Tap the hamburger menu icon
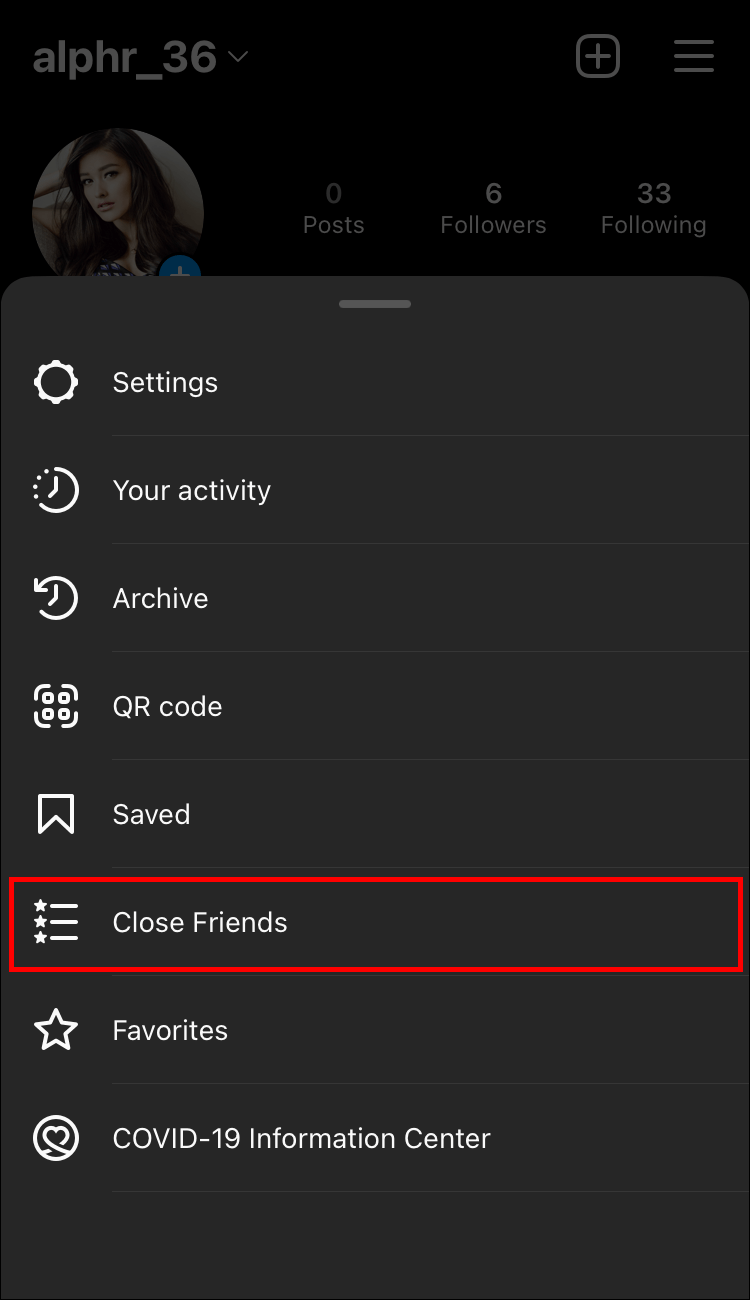This screenshot has height=1300, width=750. [693, 56]
